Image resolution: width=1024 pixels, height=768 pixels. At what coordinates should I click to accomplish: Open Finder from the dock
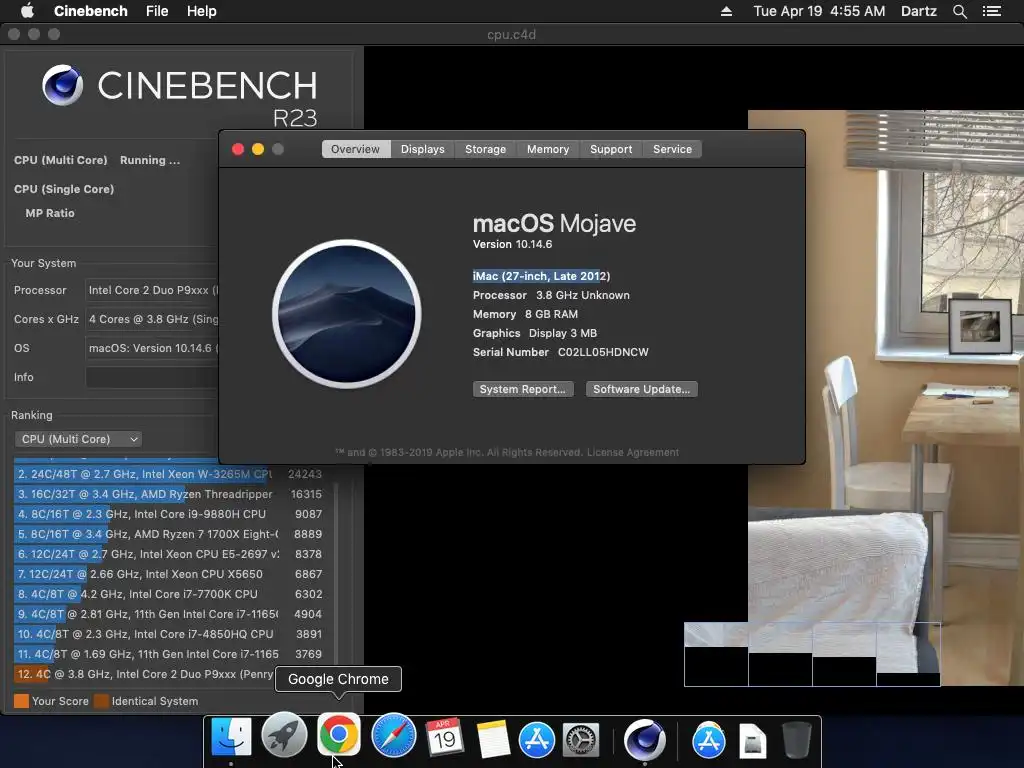[231, 737]
